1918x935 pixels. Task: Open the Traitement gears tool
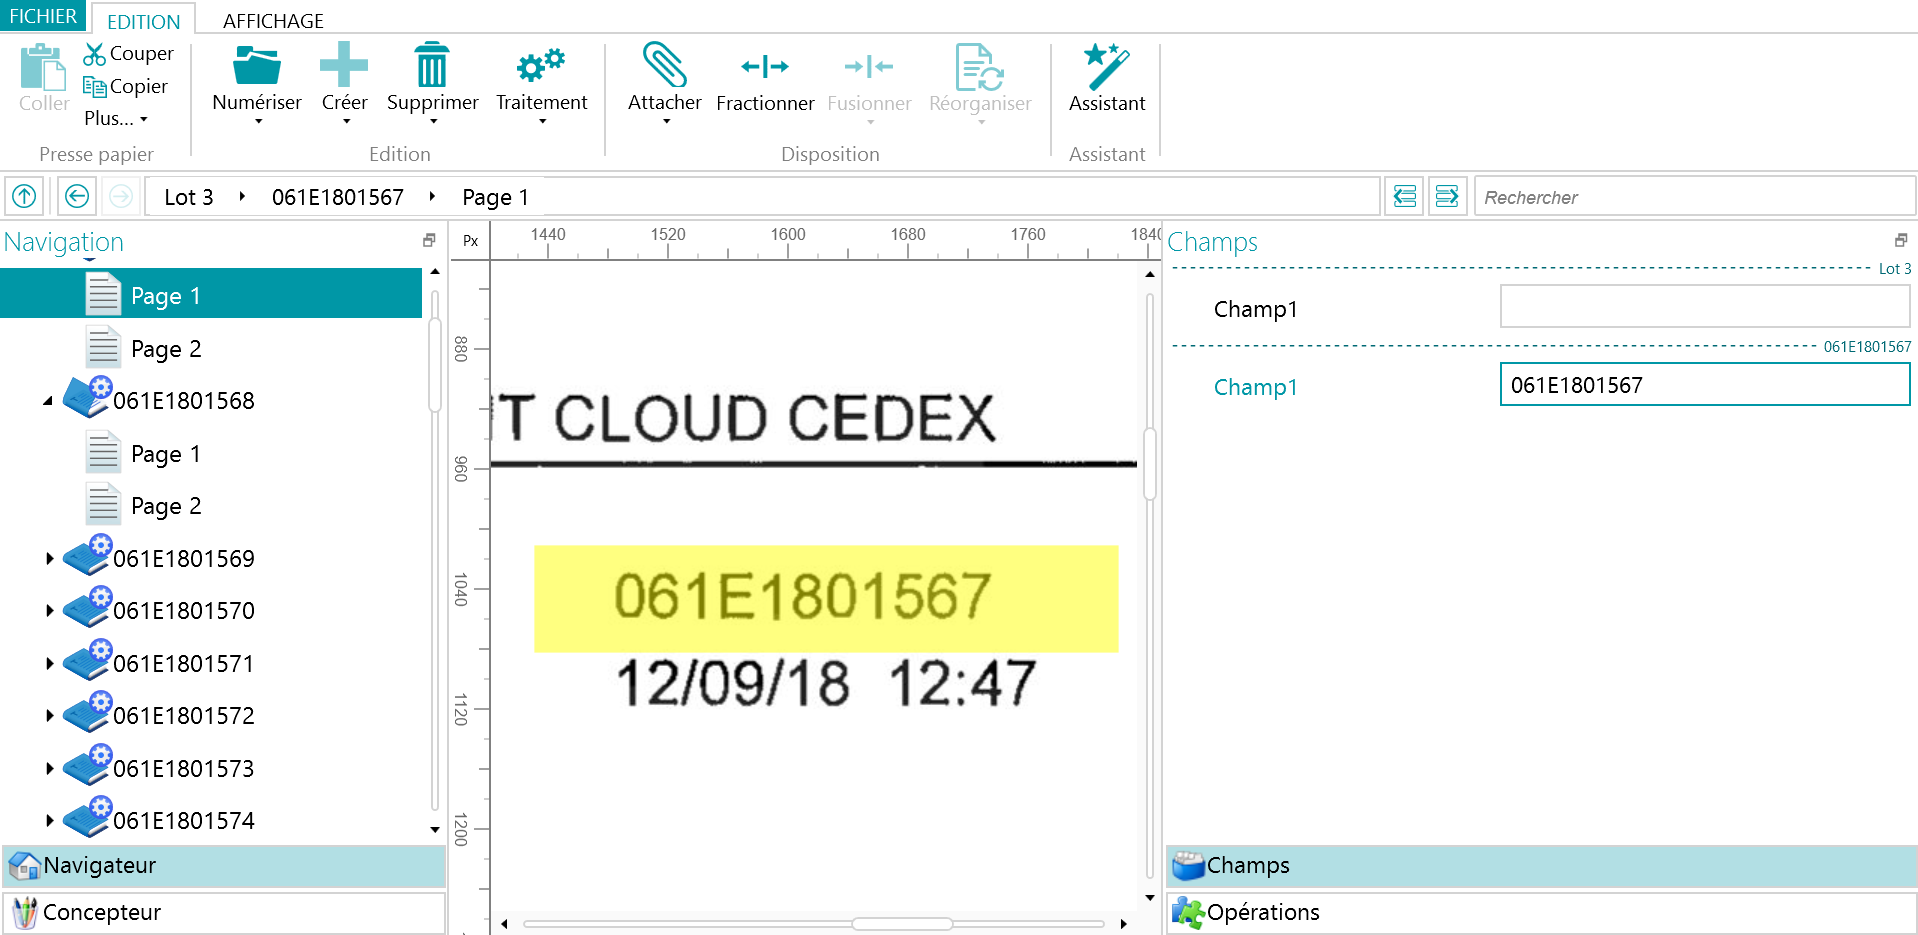pyautogui.click(x=541, y=67)
